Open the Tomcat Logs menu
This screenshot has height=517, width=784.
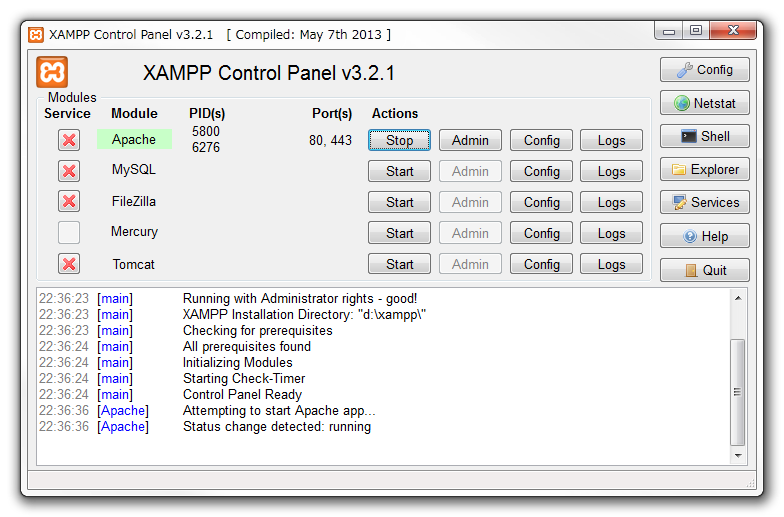(x=611, y=264)
